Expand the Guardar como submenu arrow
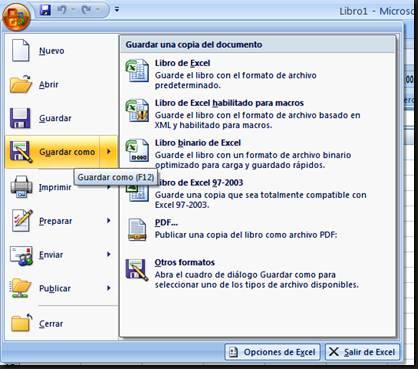 pos(109,152)
